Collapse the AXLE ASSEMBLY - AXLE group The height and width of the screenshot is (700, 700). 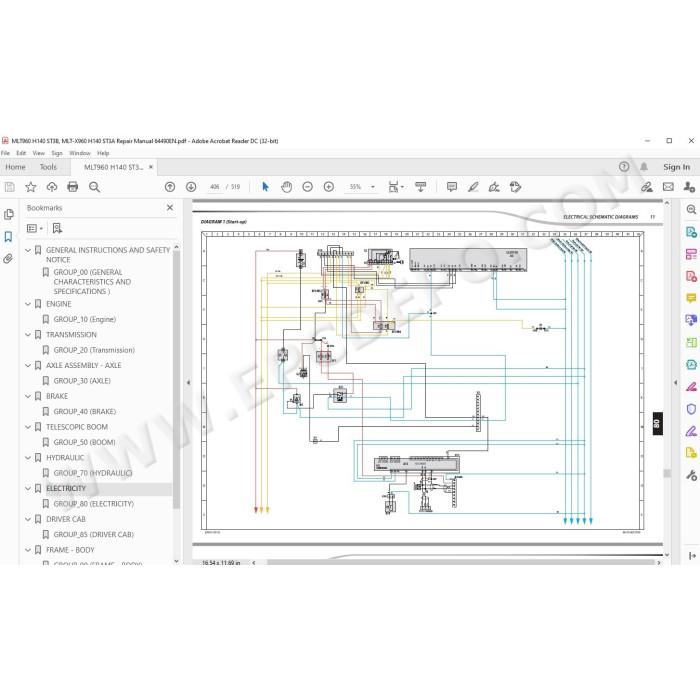point(28,366)
